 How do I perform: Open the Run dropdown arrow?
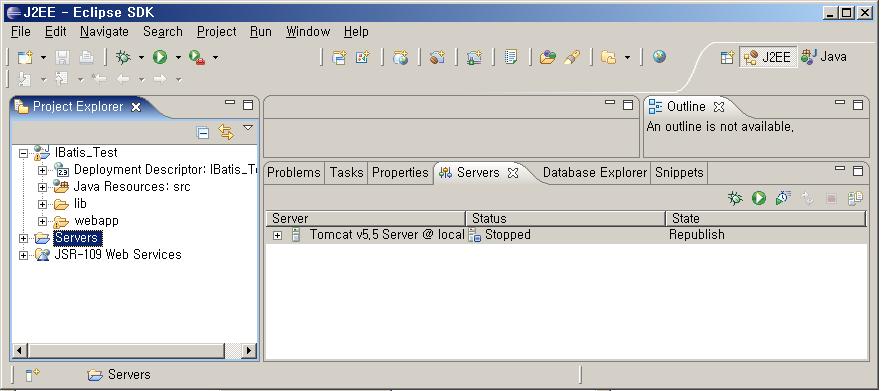tap(178, 57)
